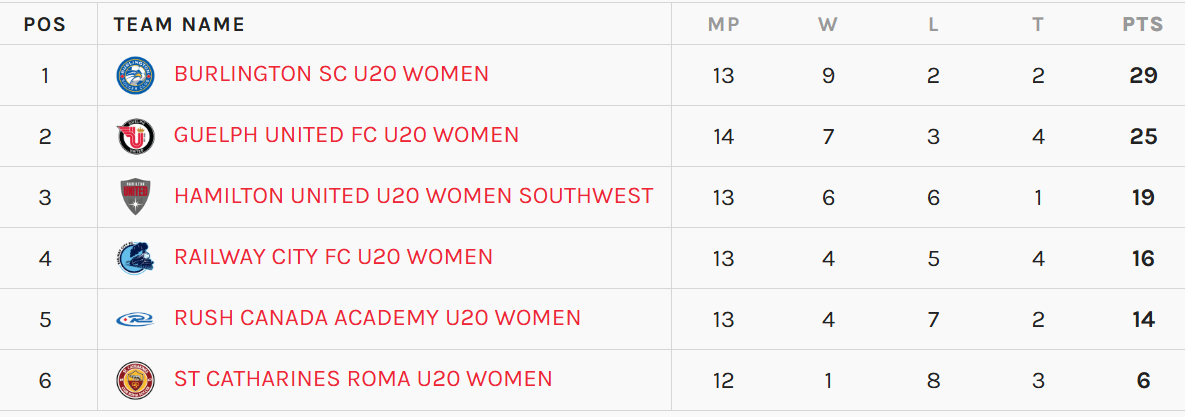Click Burlington's 29 points value
The height and width of the screenshot is (417, 1185).
point(1143,76)
